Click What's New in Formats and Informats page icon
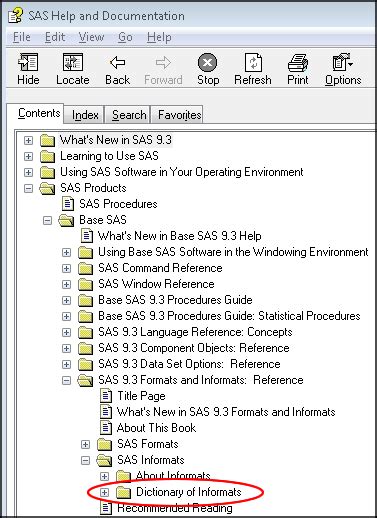Screen dimensions: 377x518 (x=106, y=412)
